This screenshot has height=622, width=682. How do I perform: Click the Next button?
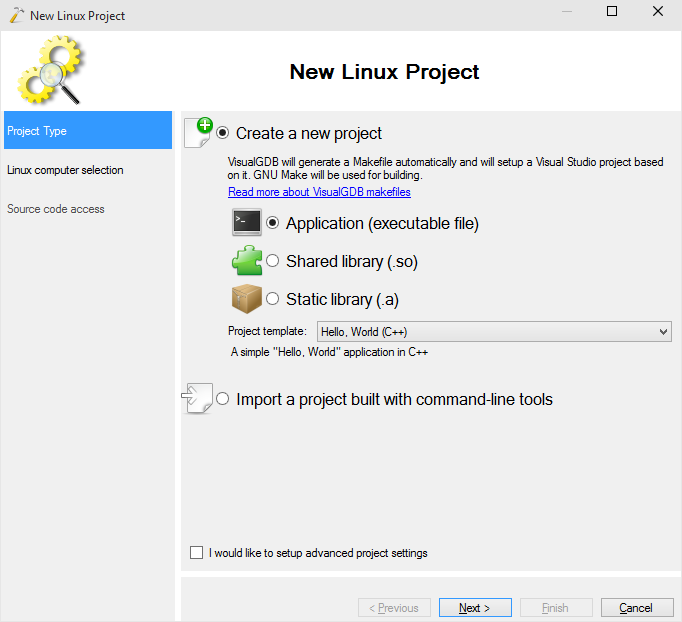coord(475,608)
